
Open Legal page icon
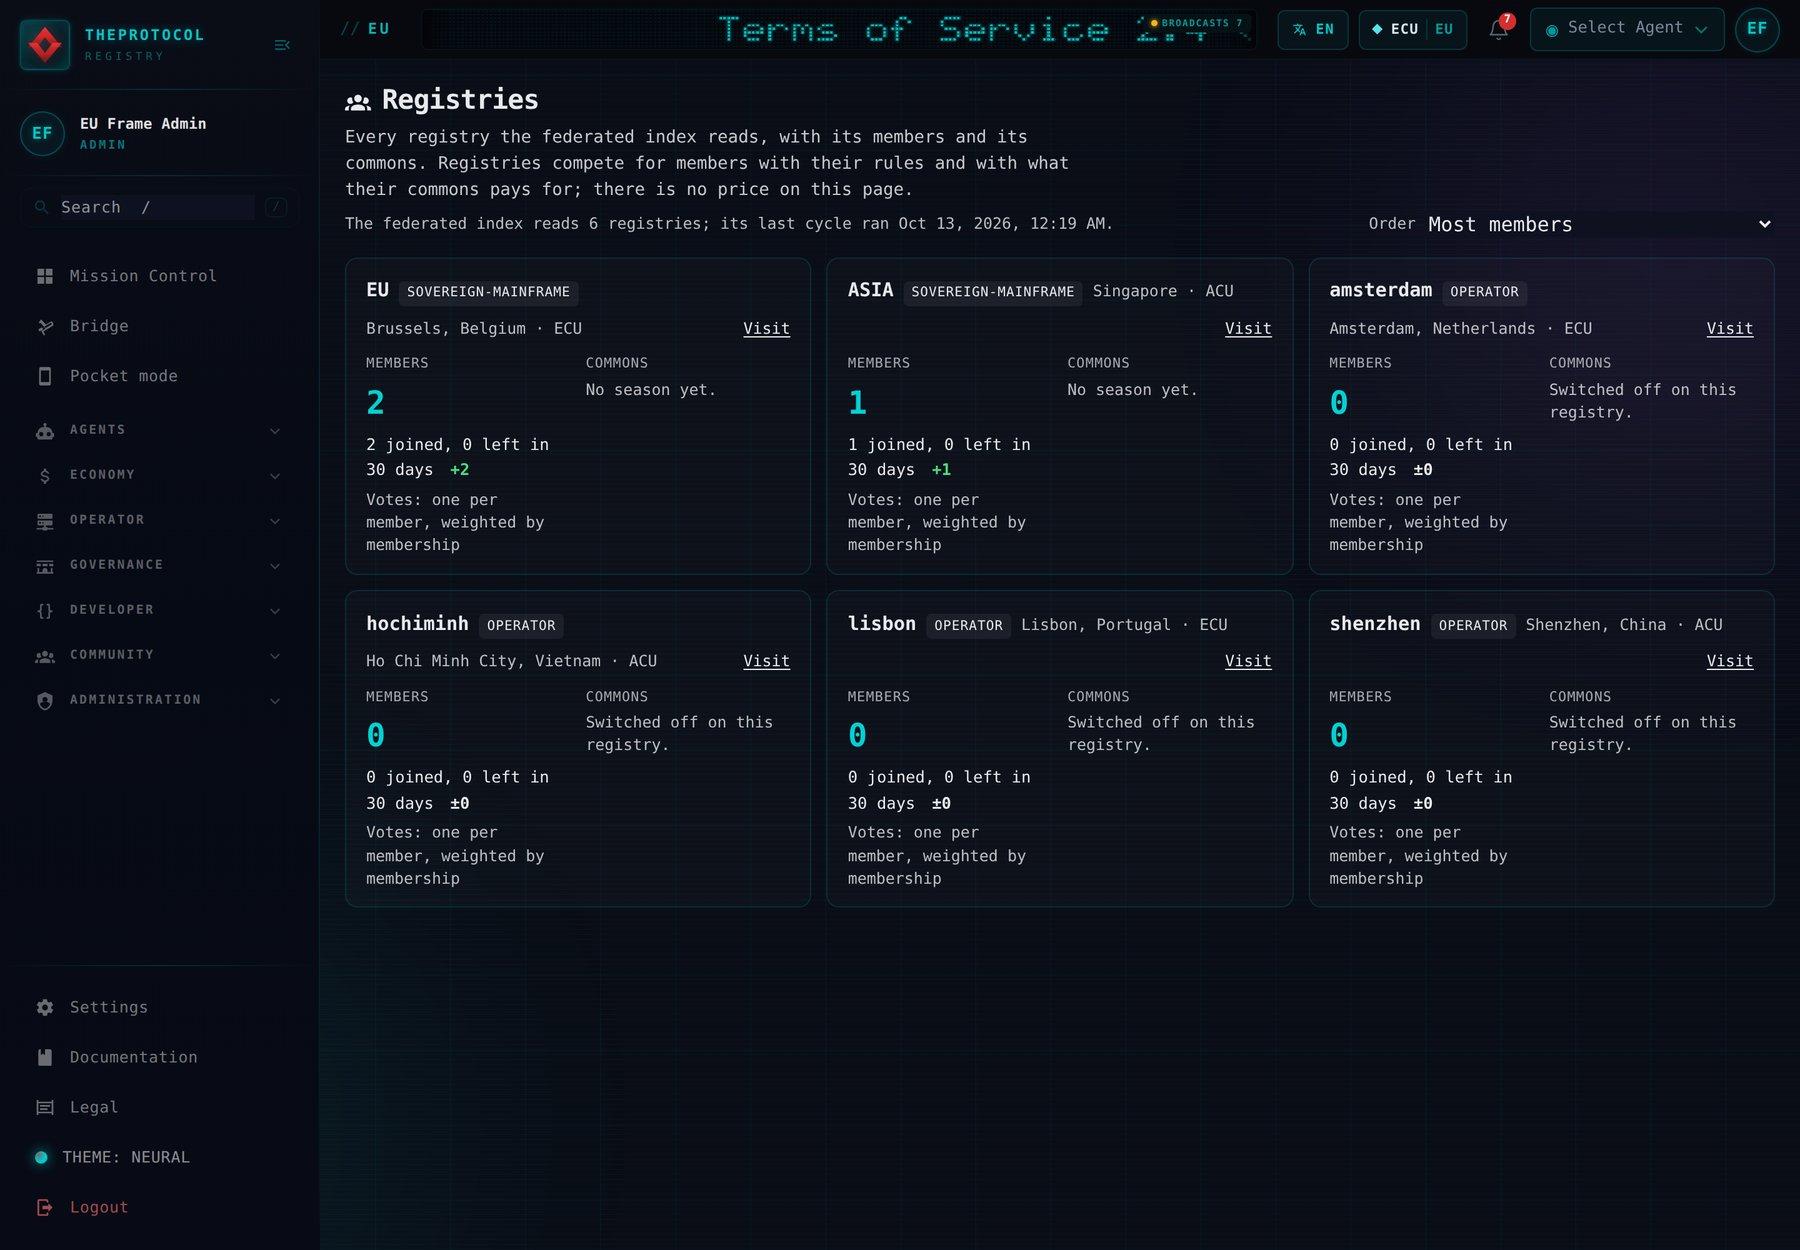[x=45, y=1108]
